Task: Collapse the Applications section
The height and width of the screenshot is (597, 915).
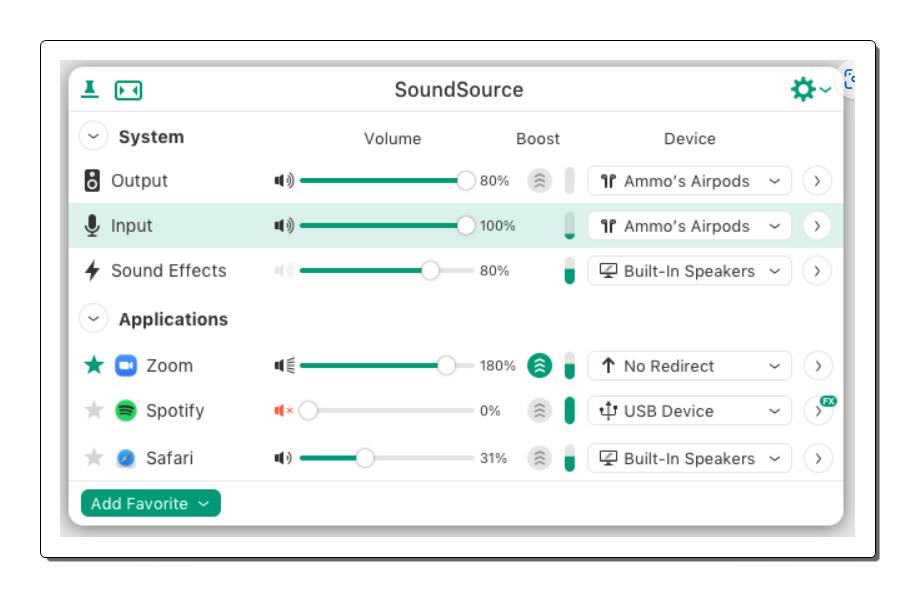Action: tap(93, 319)
